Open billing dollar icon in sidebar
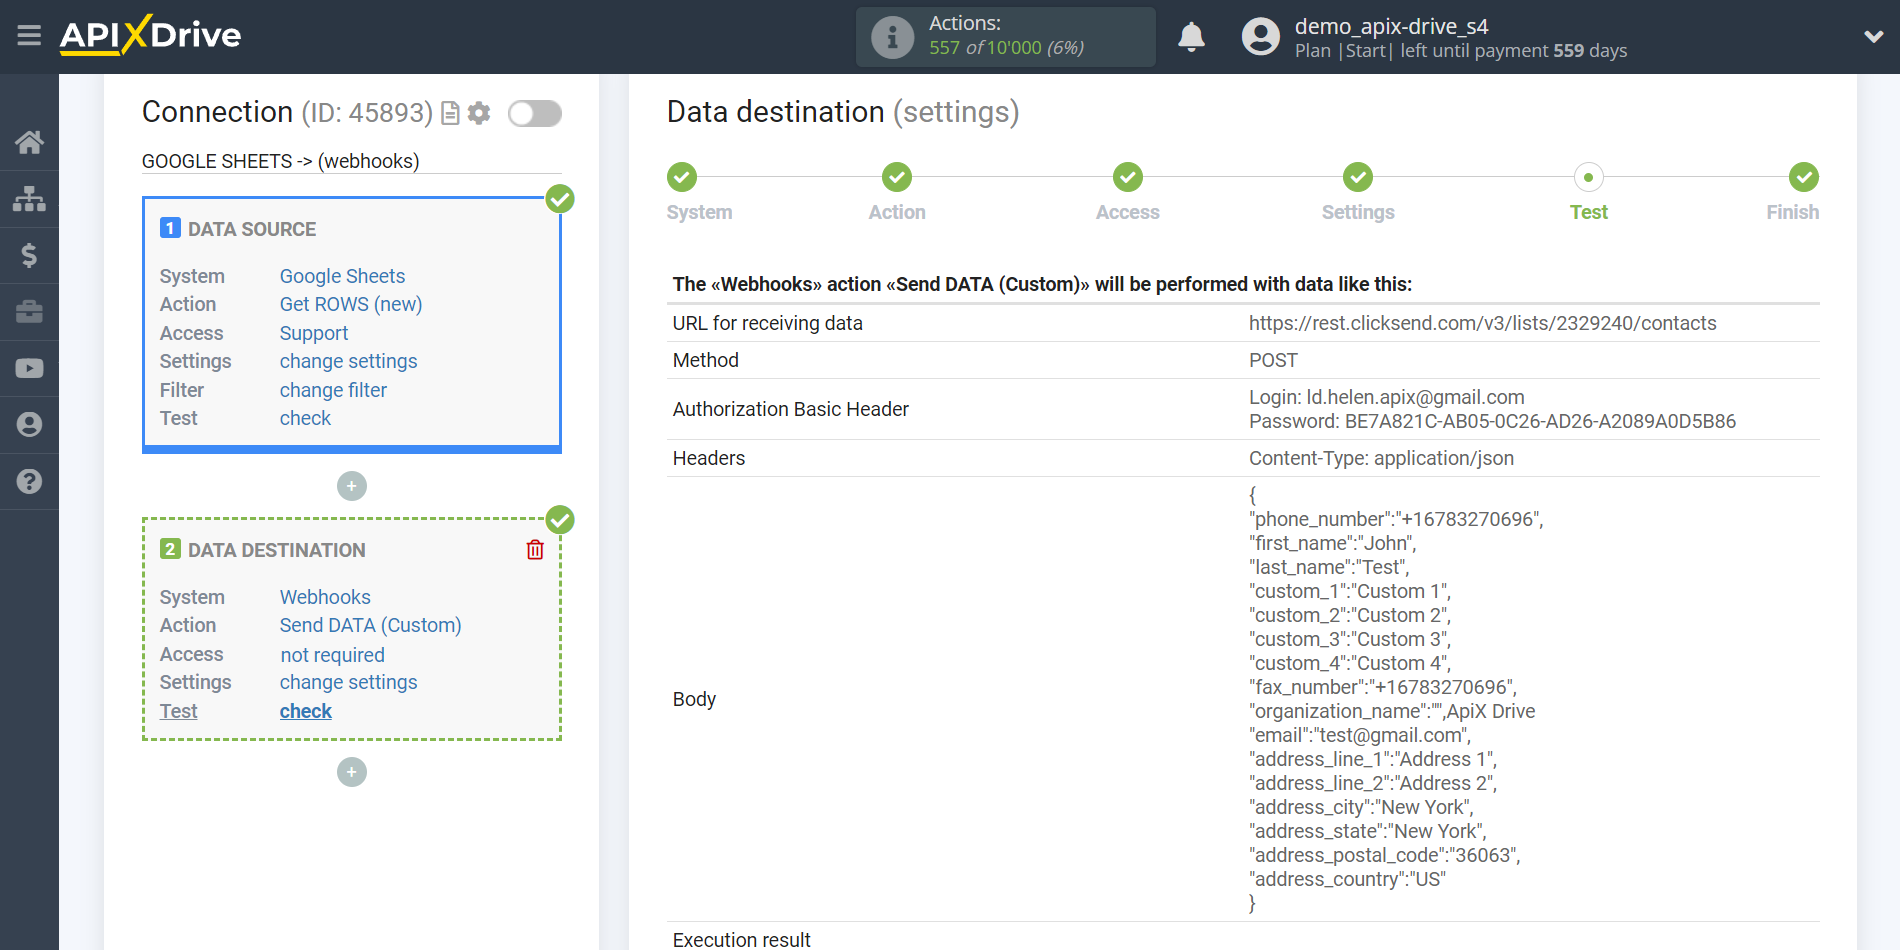Image resolution: width=1900 pixels, height=950 pixels. (x=29, y=255)
